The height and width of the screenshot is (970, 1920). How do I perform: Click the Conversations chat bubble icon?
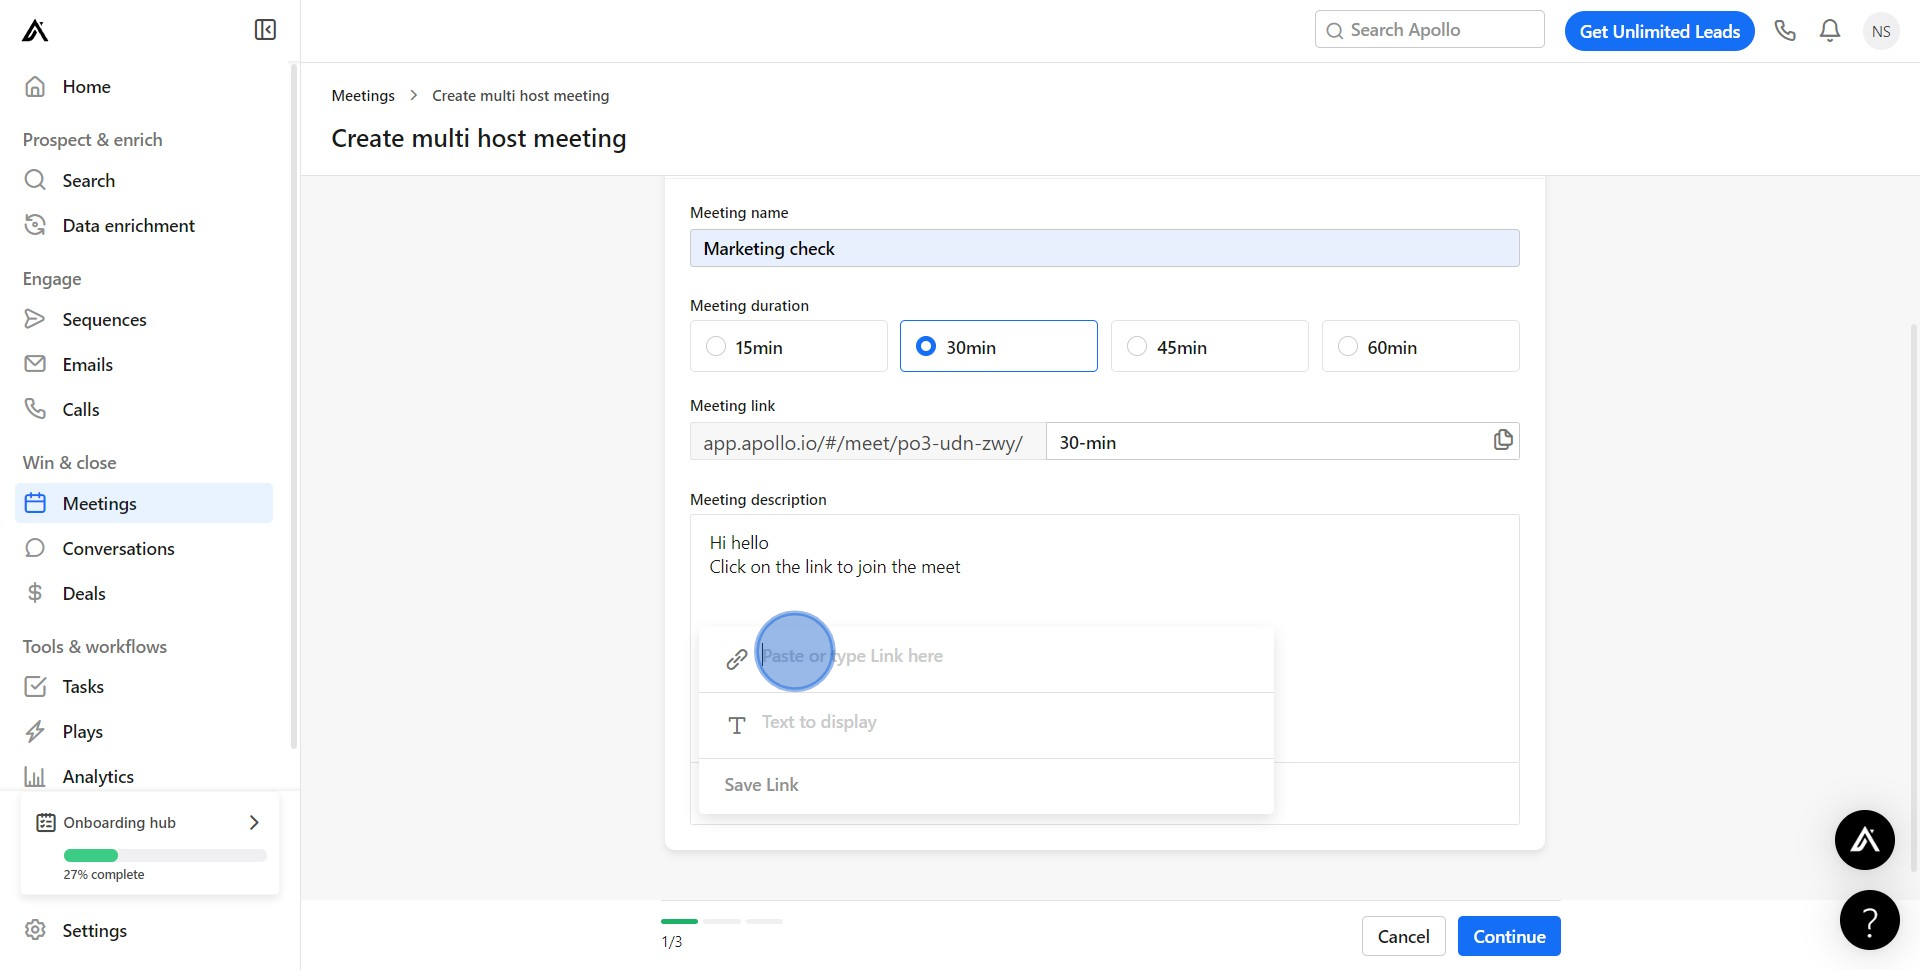point(35,548)
